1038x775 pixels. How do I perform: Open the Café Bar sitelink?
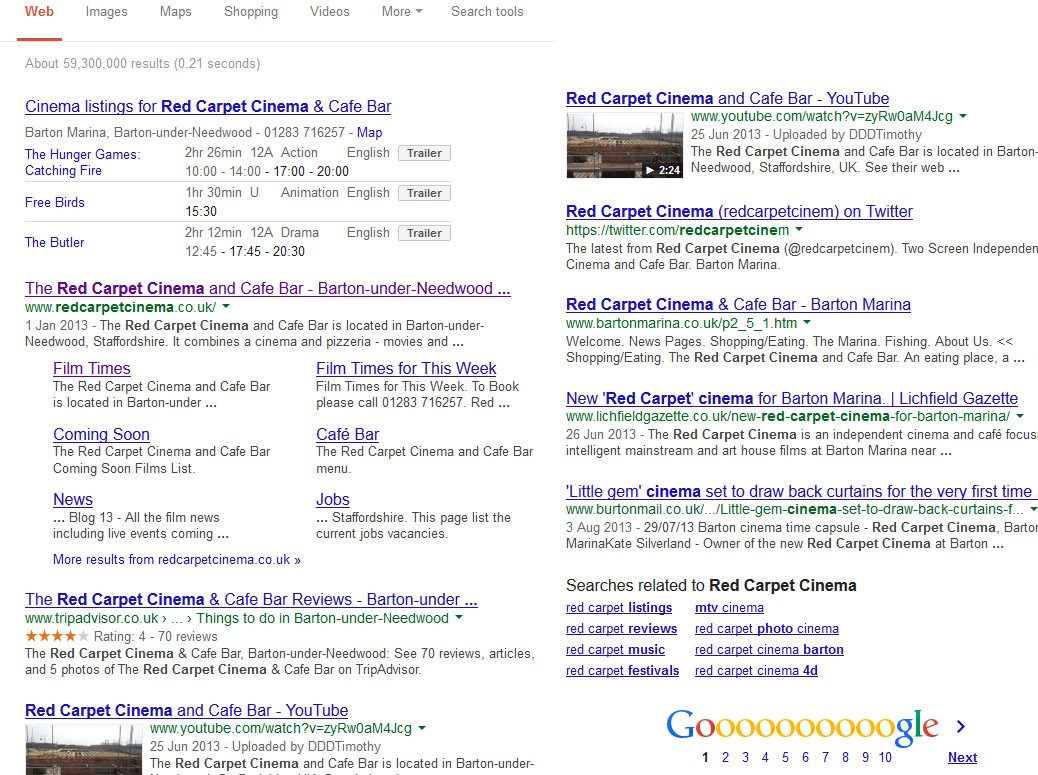click(348, 434)
